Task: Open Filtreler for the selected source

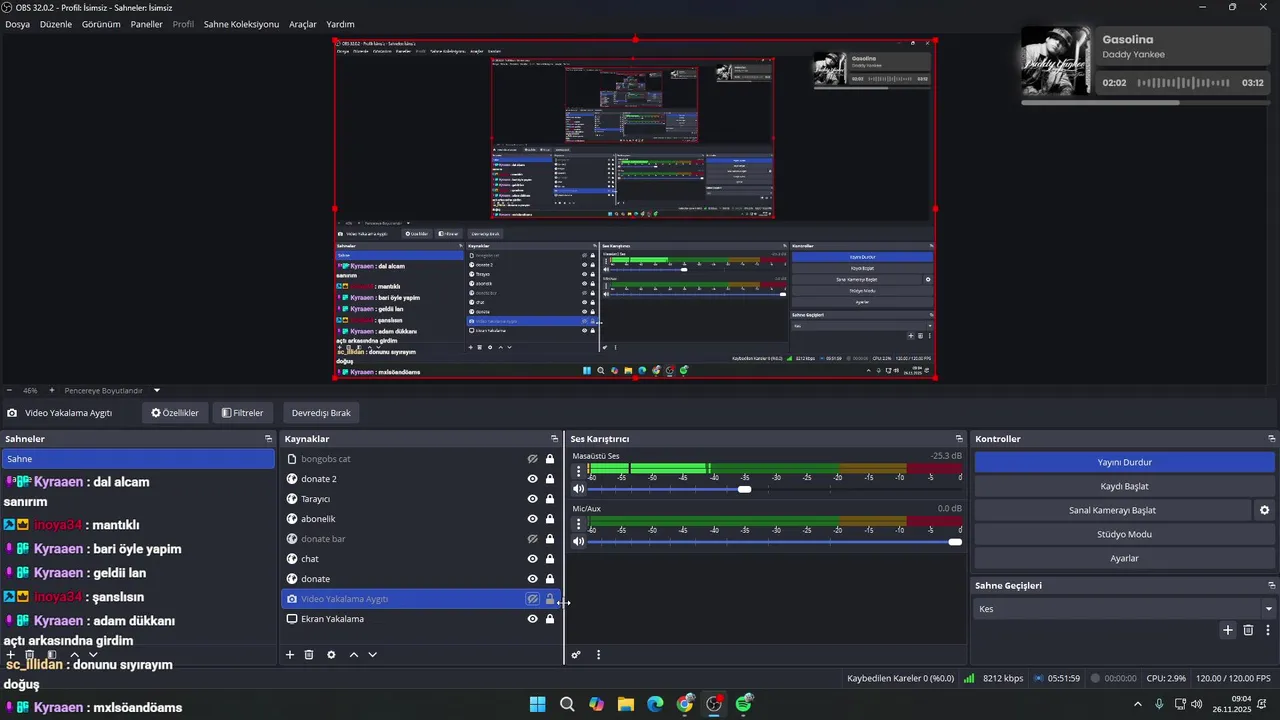Action: coord(242,413)
